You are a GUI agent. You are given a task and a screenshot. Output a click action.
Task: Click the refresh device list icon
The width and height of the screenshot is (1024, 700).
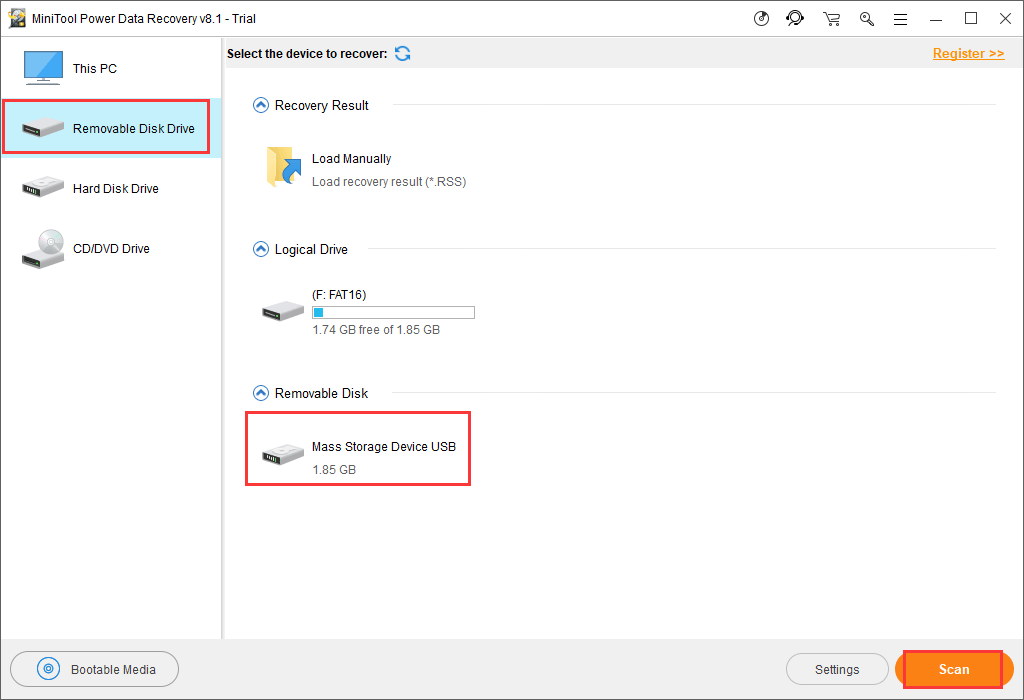[x=402, y=54]
